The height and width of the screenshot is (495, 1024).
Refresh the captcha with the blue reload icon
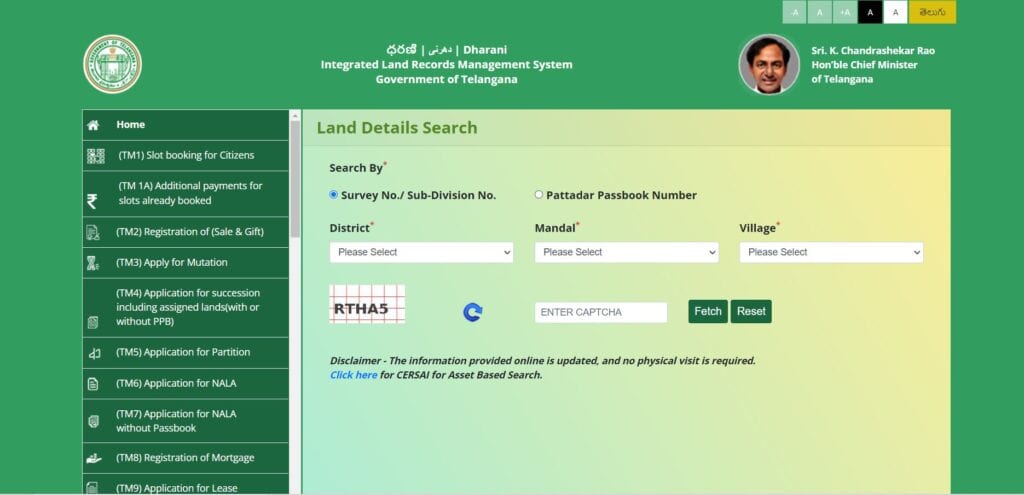click(x=473, y=312)
